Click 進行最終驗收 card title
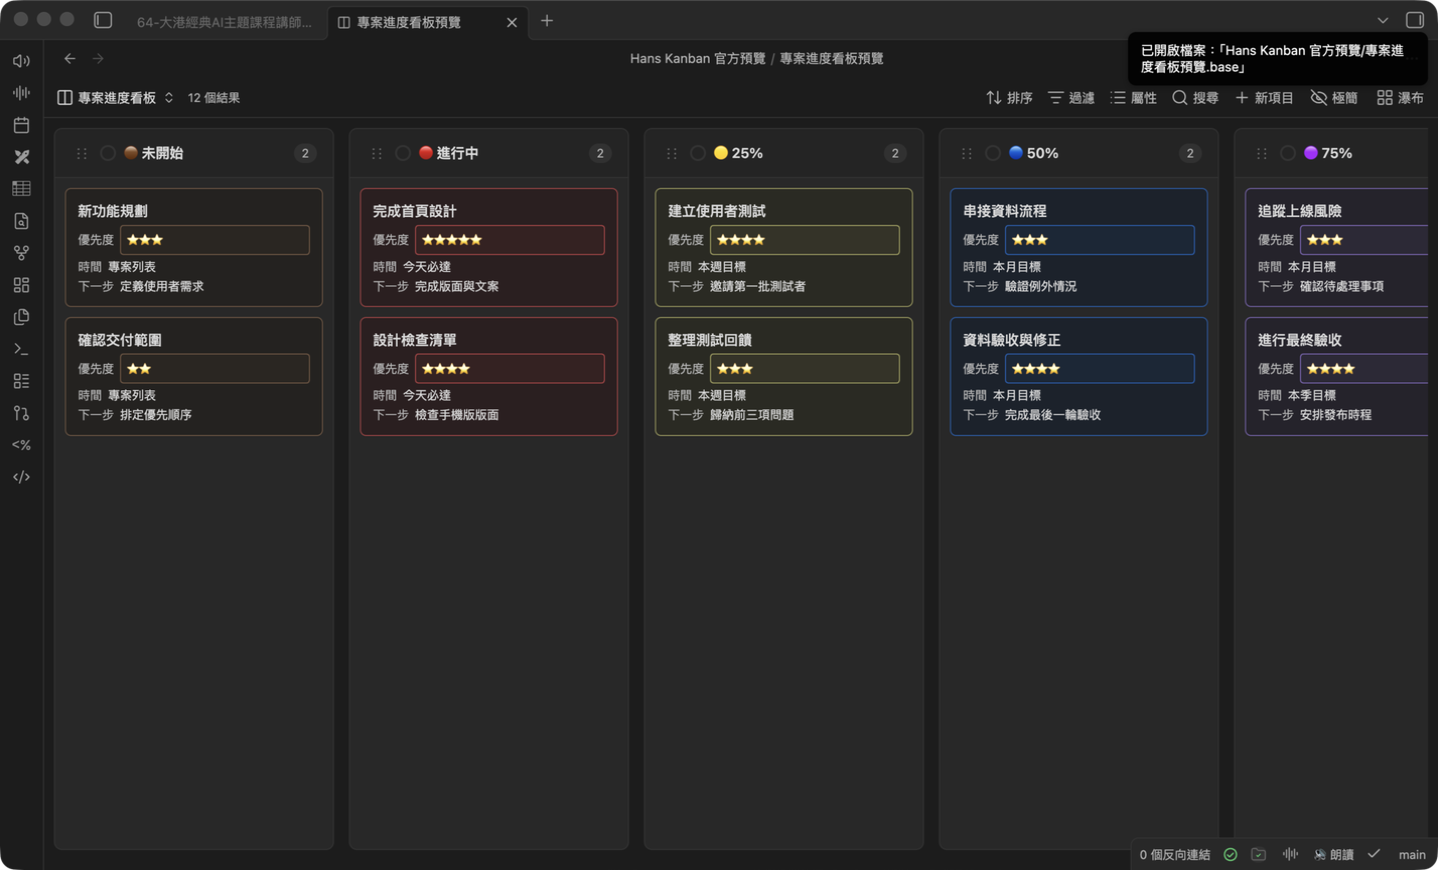 coord(1300,340)
